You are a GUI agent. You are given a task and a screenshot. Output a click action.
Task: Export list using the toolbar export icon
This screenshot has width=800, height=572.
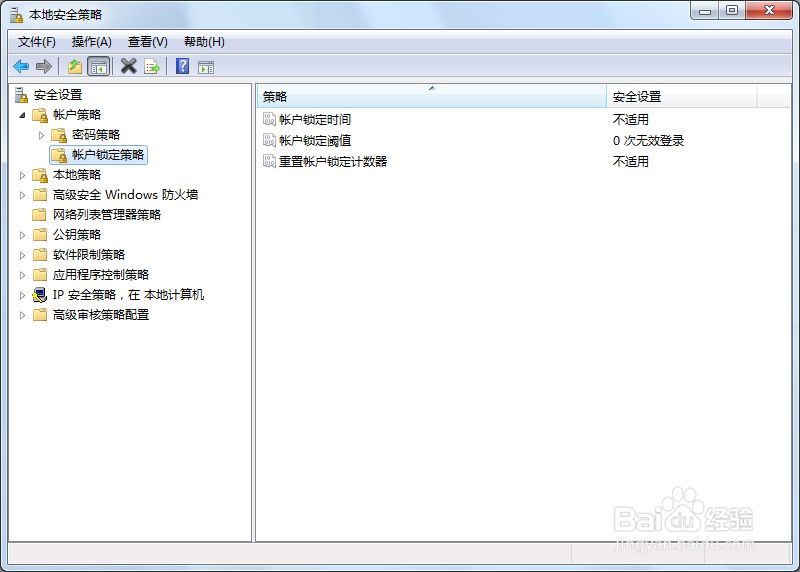[152, 66]
